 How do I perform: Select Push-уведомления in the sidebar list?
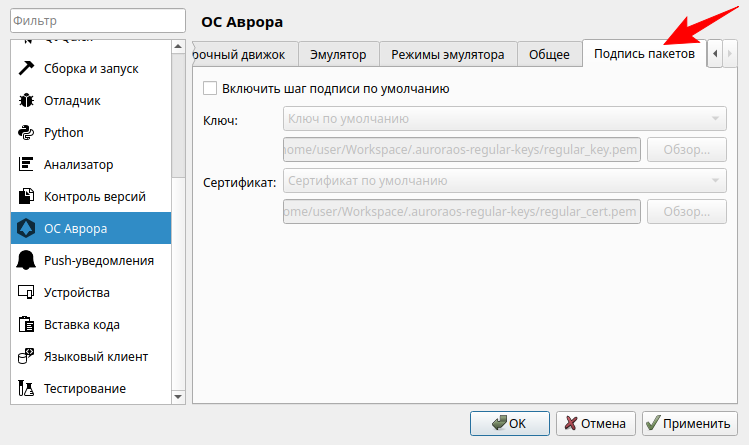[x=91, y=260]
